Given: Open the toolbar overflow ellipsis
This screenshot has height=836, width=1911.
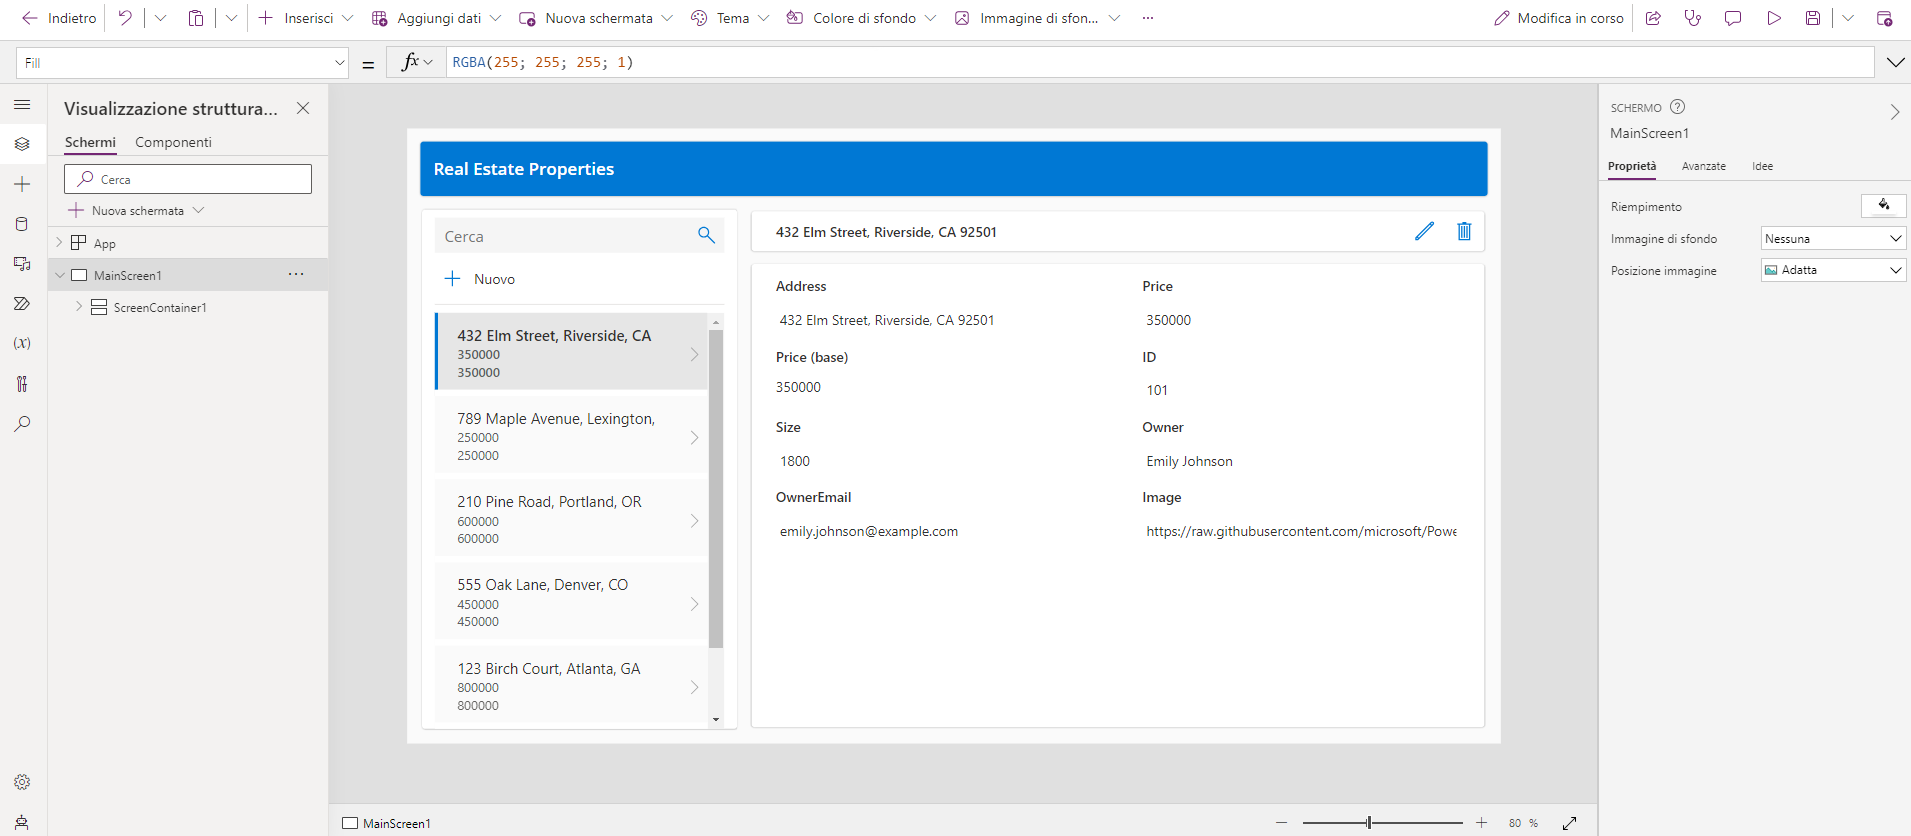Looking at the screenshot, I should pyautogui.click(x=1148, y=18).
